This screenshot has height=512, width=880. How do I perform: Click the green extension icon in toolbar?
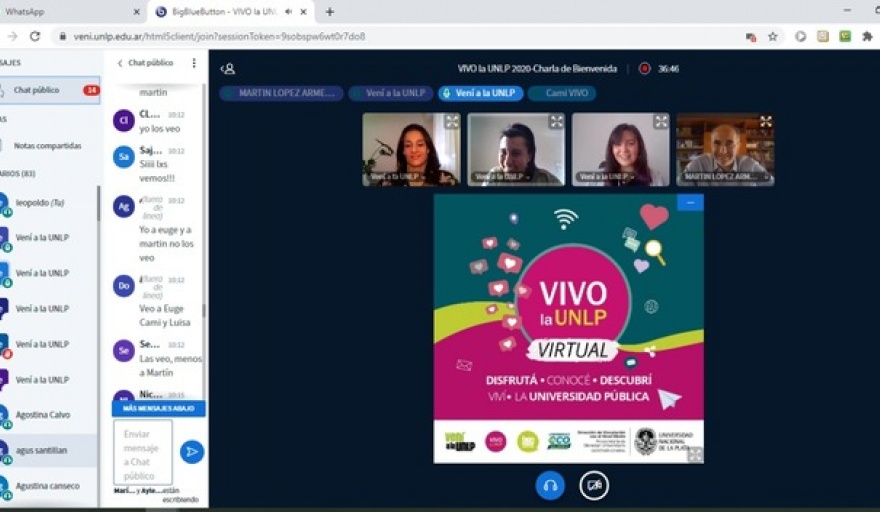click(845, 36)
